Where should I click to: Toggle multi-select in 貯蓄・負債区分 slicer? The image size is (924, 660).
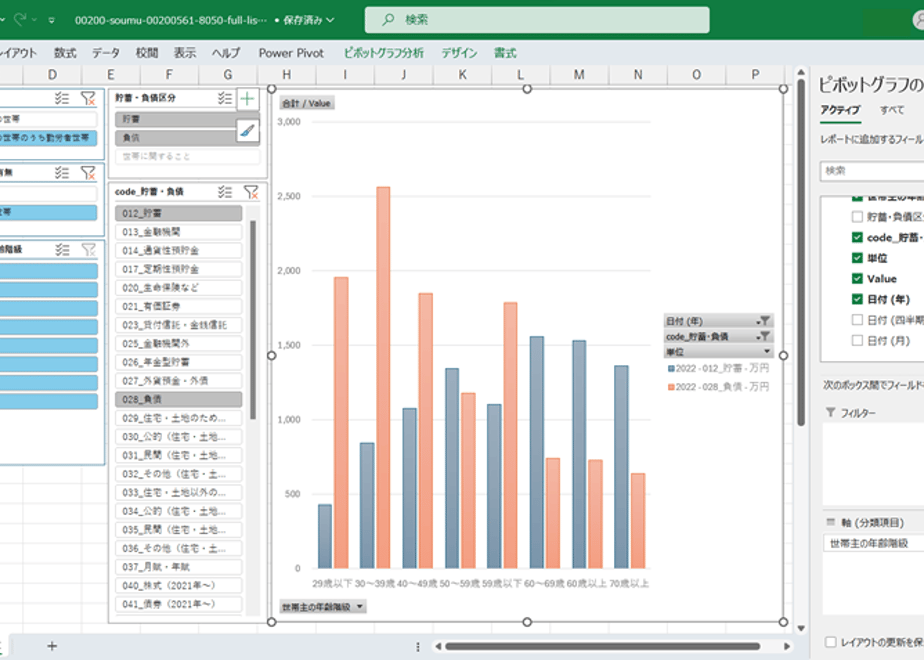click(225, 98)
